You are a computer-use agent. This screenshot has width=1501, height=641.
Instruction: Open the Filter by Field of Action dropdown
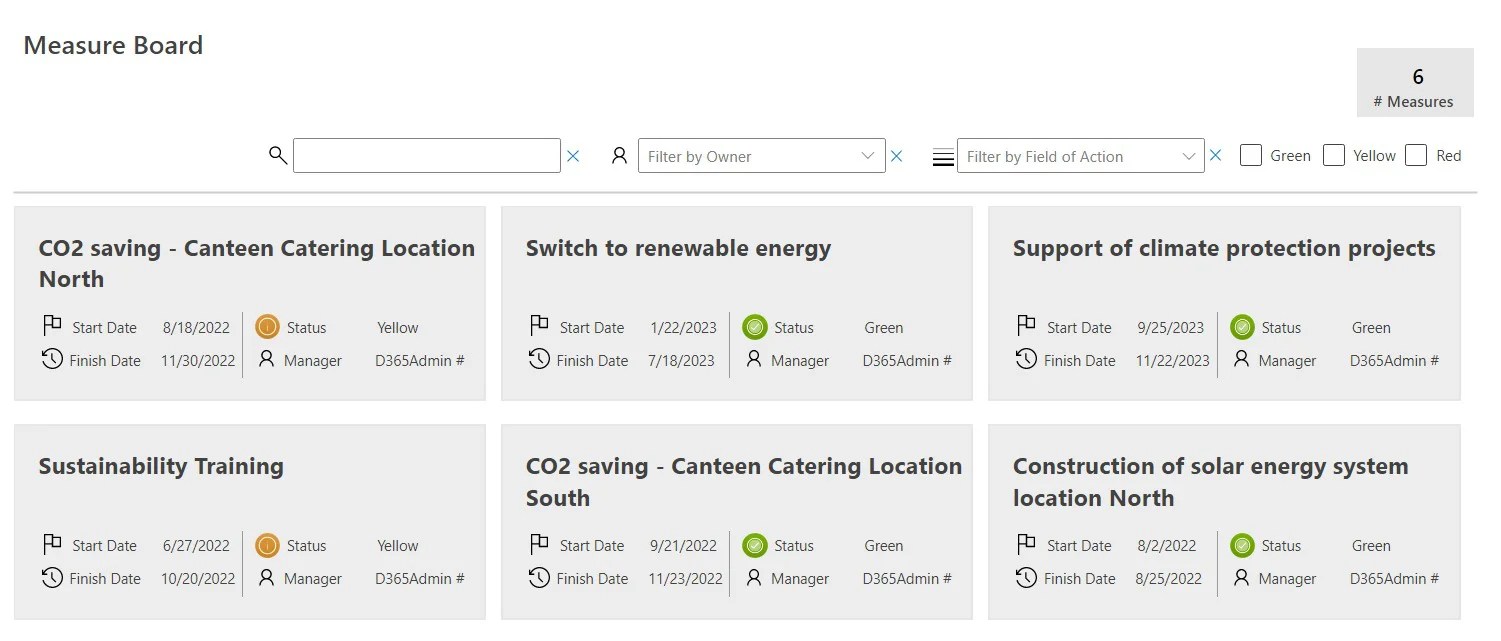click(1075, 156)
